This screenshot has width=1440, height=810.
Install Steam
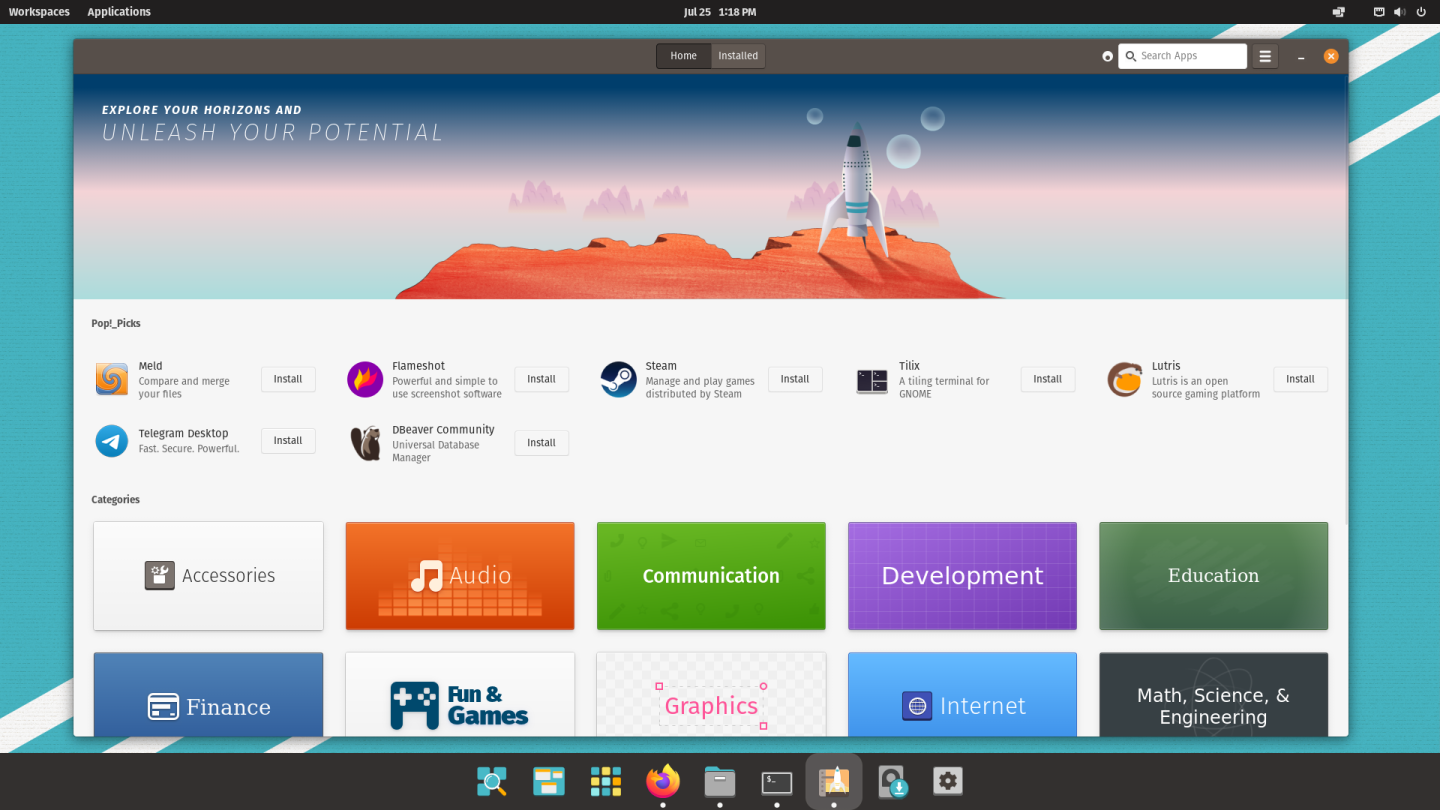(x=794, y=379)
